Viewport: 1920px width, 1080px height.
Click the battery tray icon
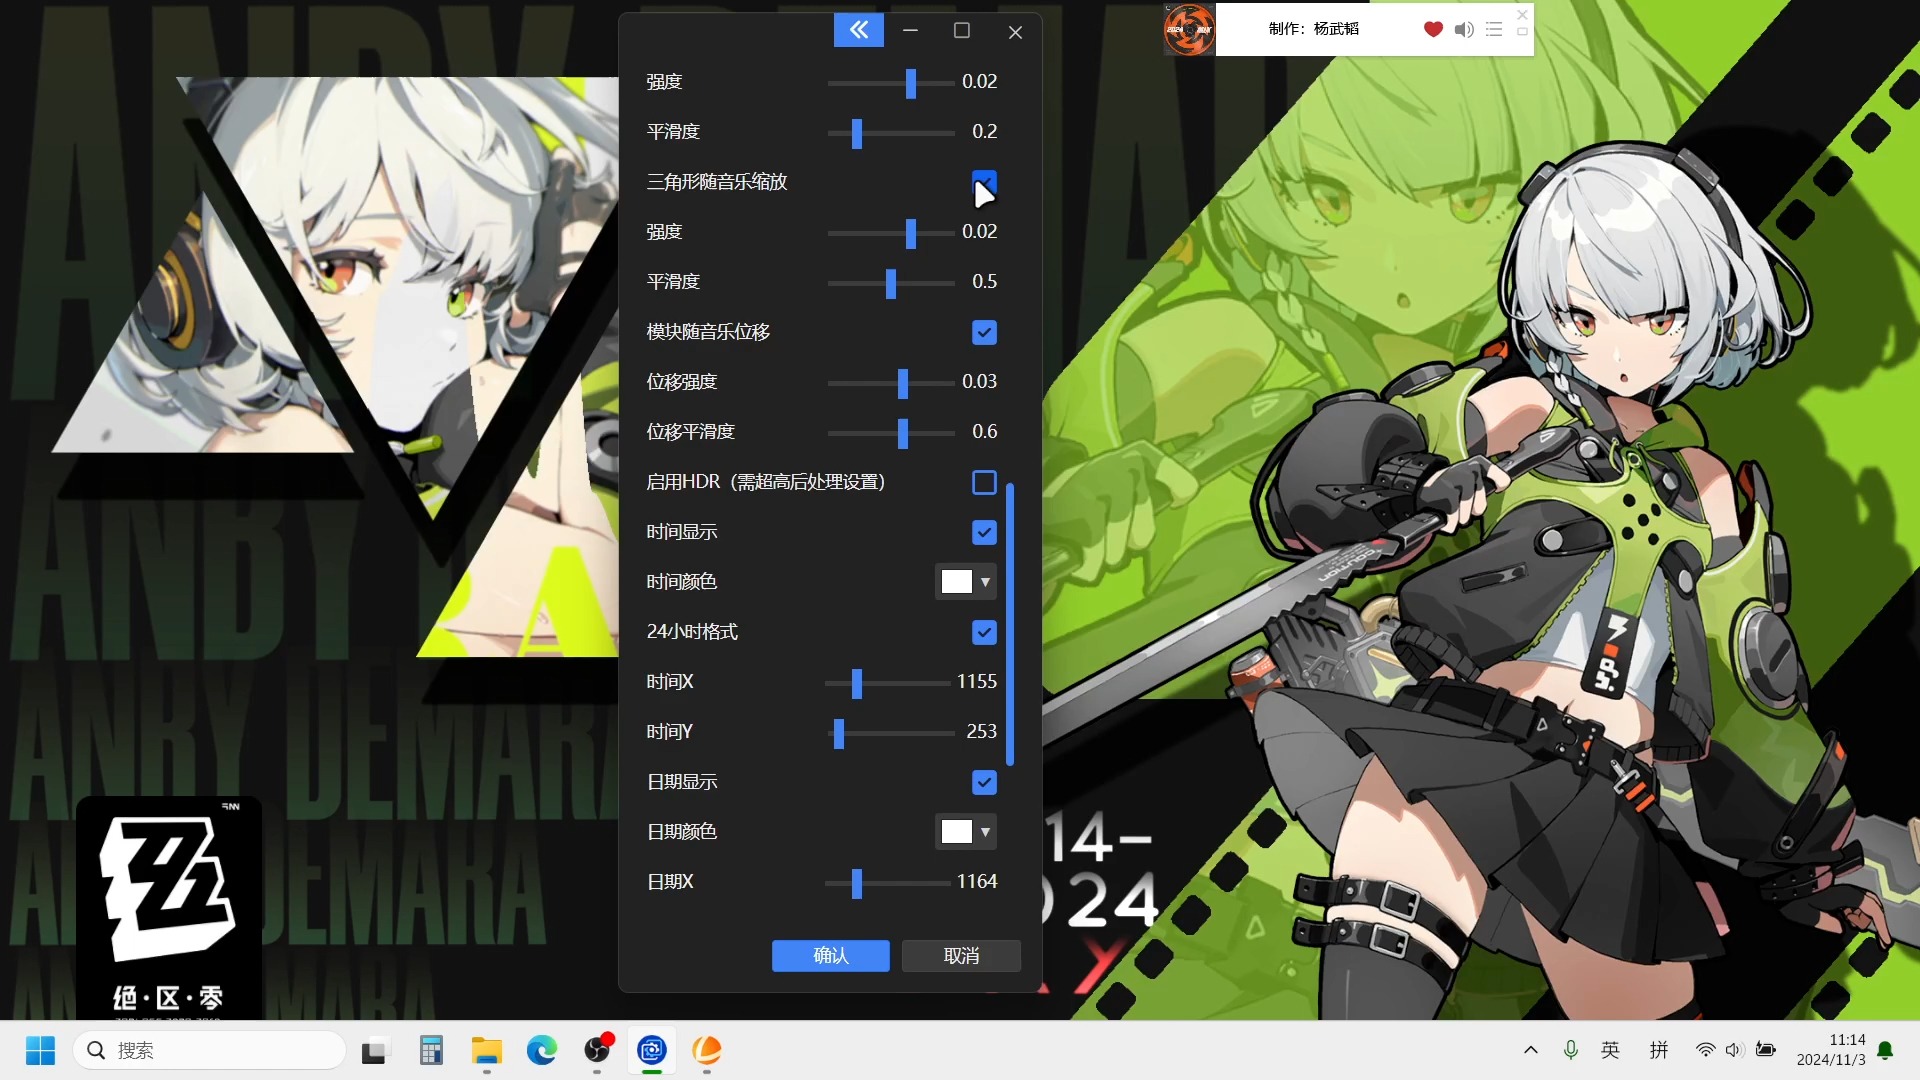[1766, 1050]
